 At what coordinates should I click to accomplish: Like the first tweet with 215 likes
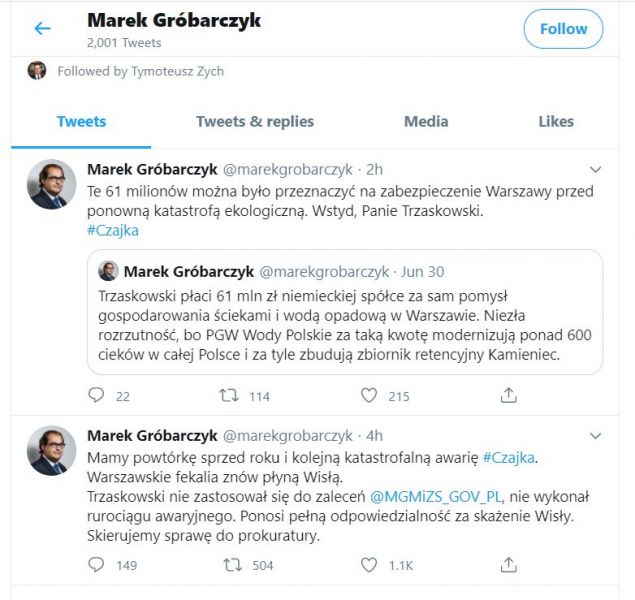click(x=368, y=396)
